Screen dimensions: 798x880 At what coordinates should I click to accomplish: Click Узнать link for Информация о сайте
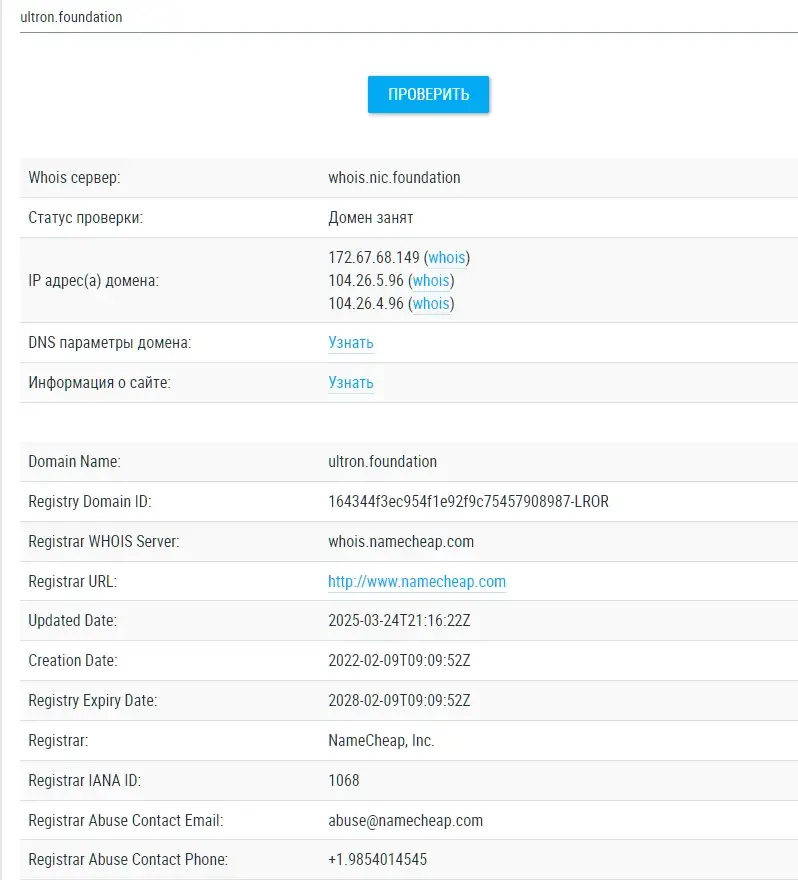[351, 383]
